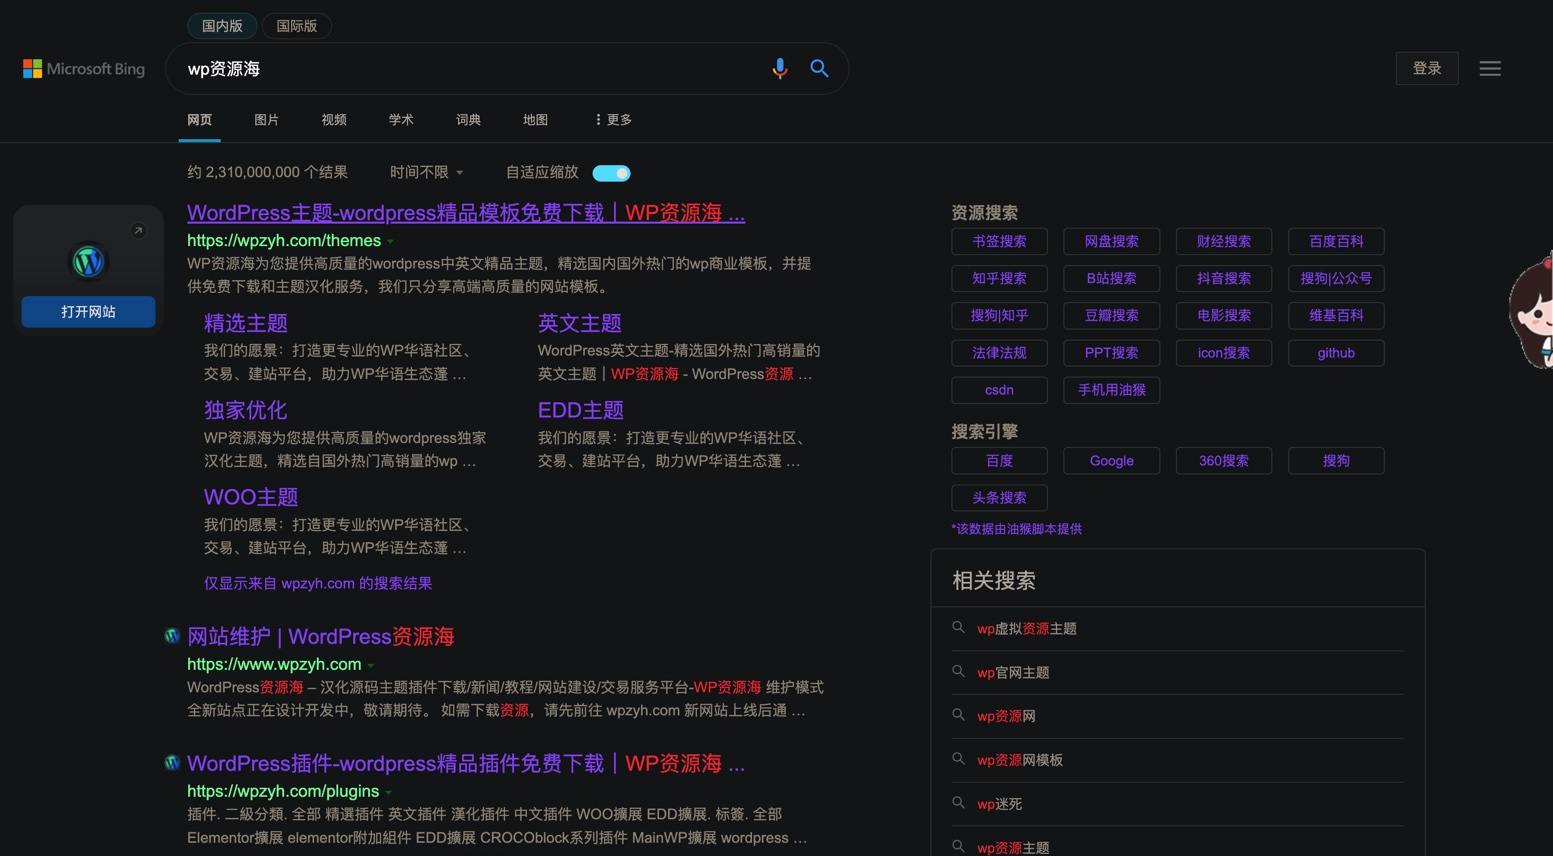Open the WordPress主题 result title link
This screenshot has height=856, width=1553.
[x=466, y=213]
